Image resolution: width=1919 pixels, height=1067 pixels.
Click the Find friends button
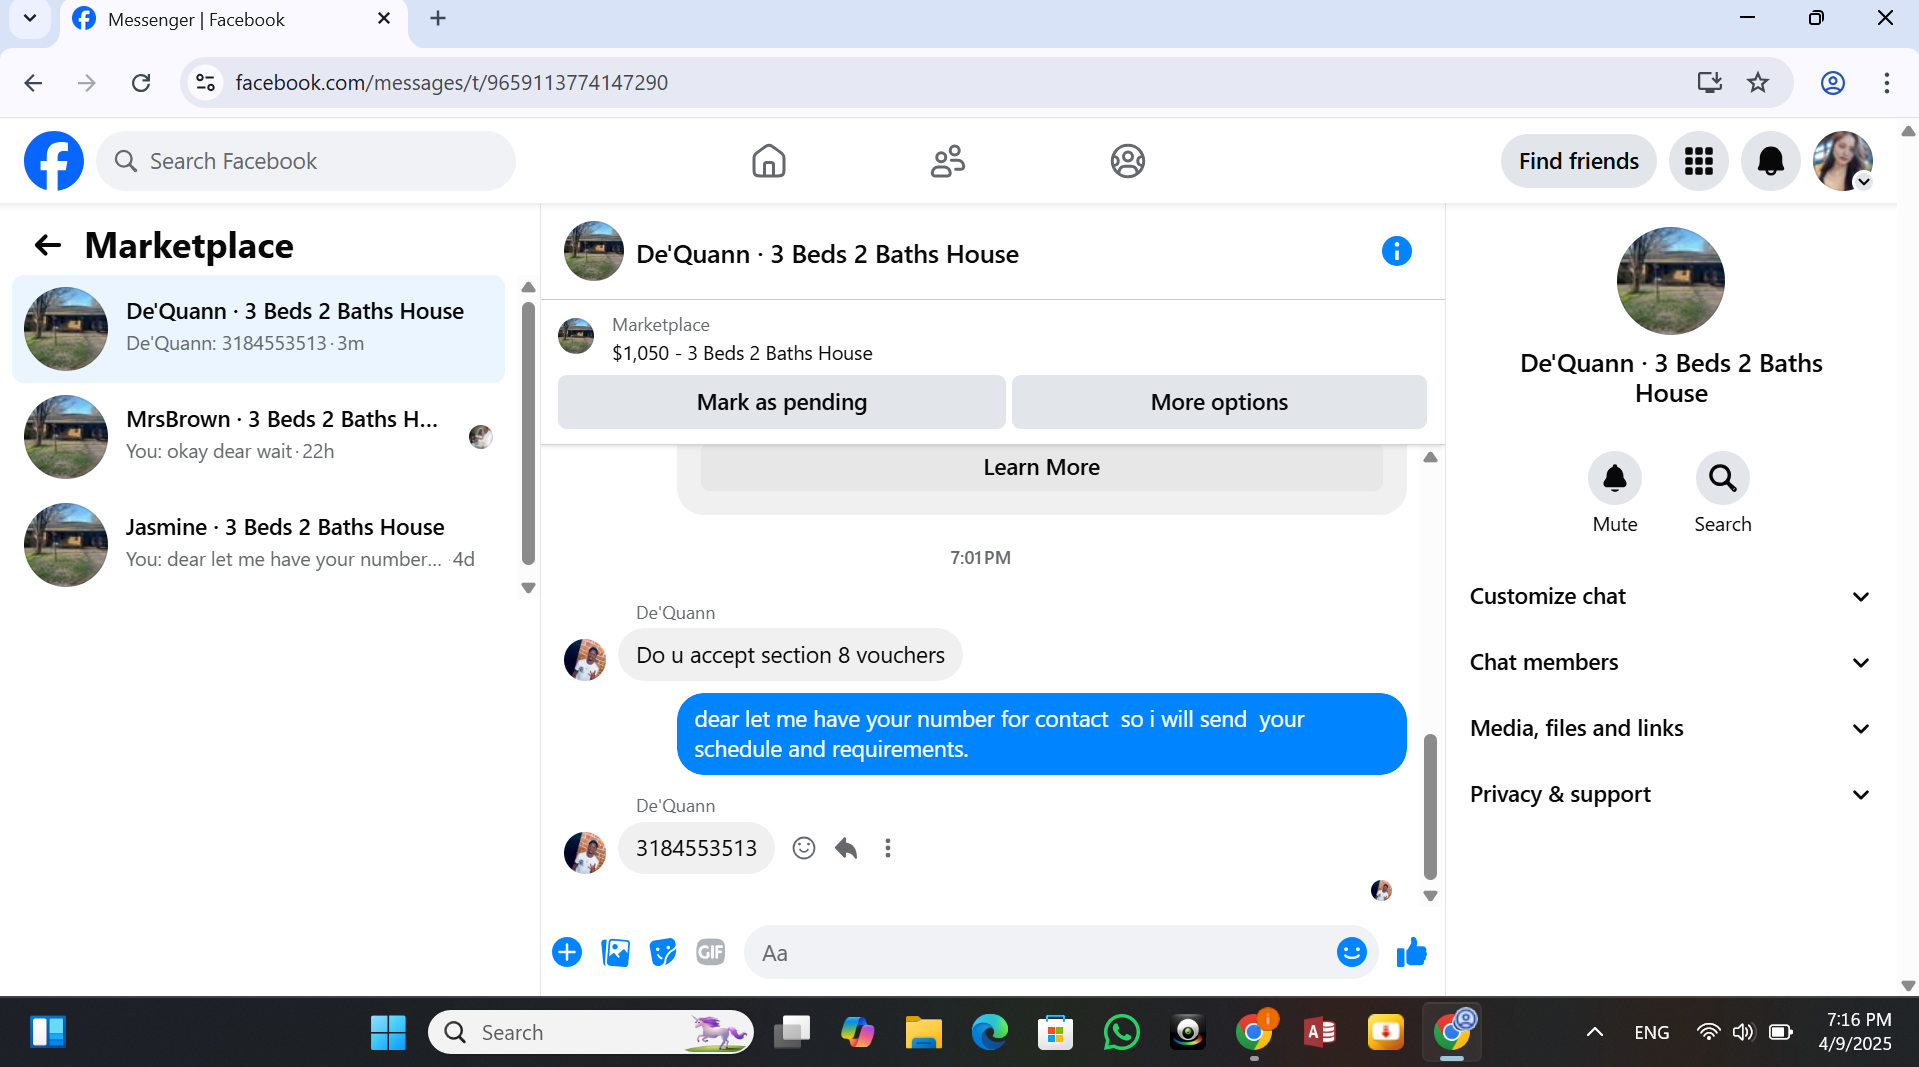1578,161
